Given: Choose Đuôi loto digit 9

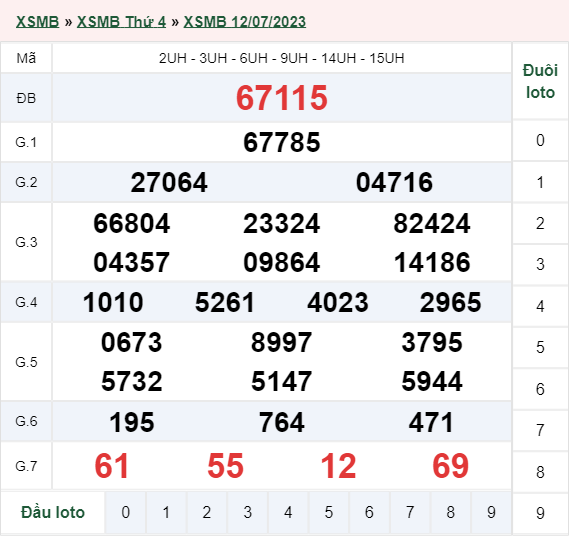Looking at the screenshot, I should [540, 513].
